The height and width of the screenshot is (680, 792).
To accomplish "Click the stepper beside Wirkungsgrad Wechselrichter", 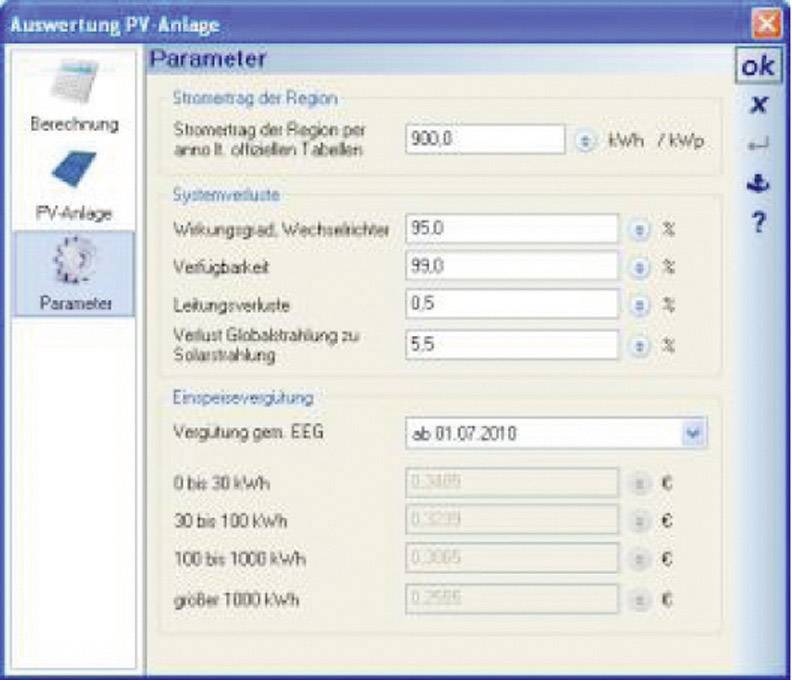I will pos(639,230).
